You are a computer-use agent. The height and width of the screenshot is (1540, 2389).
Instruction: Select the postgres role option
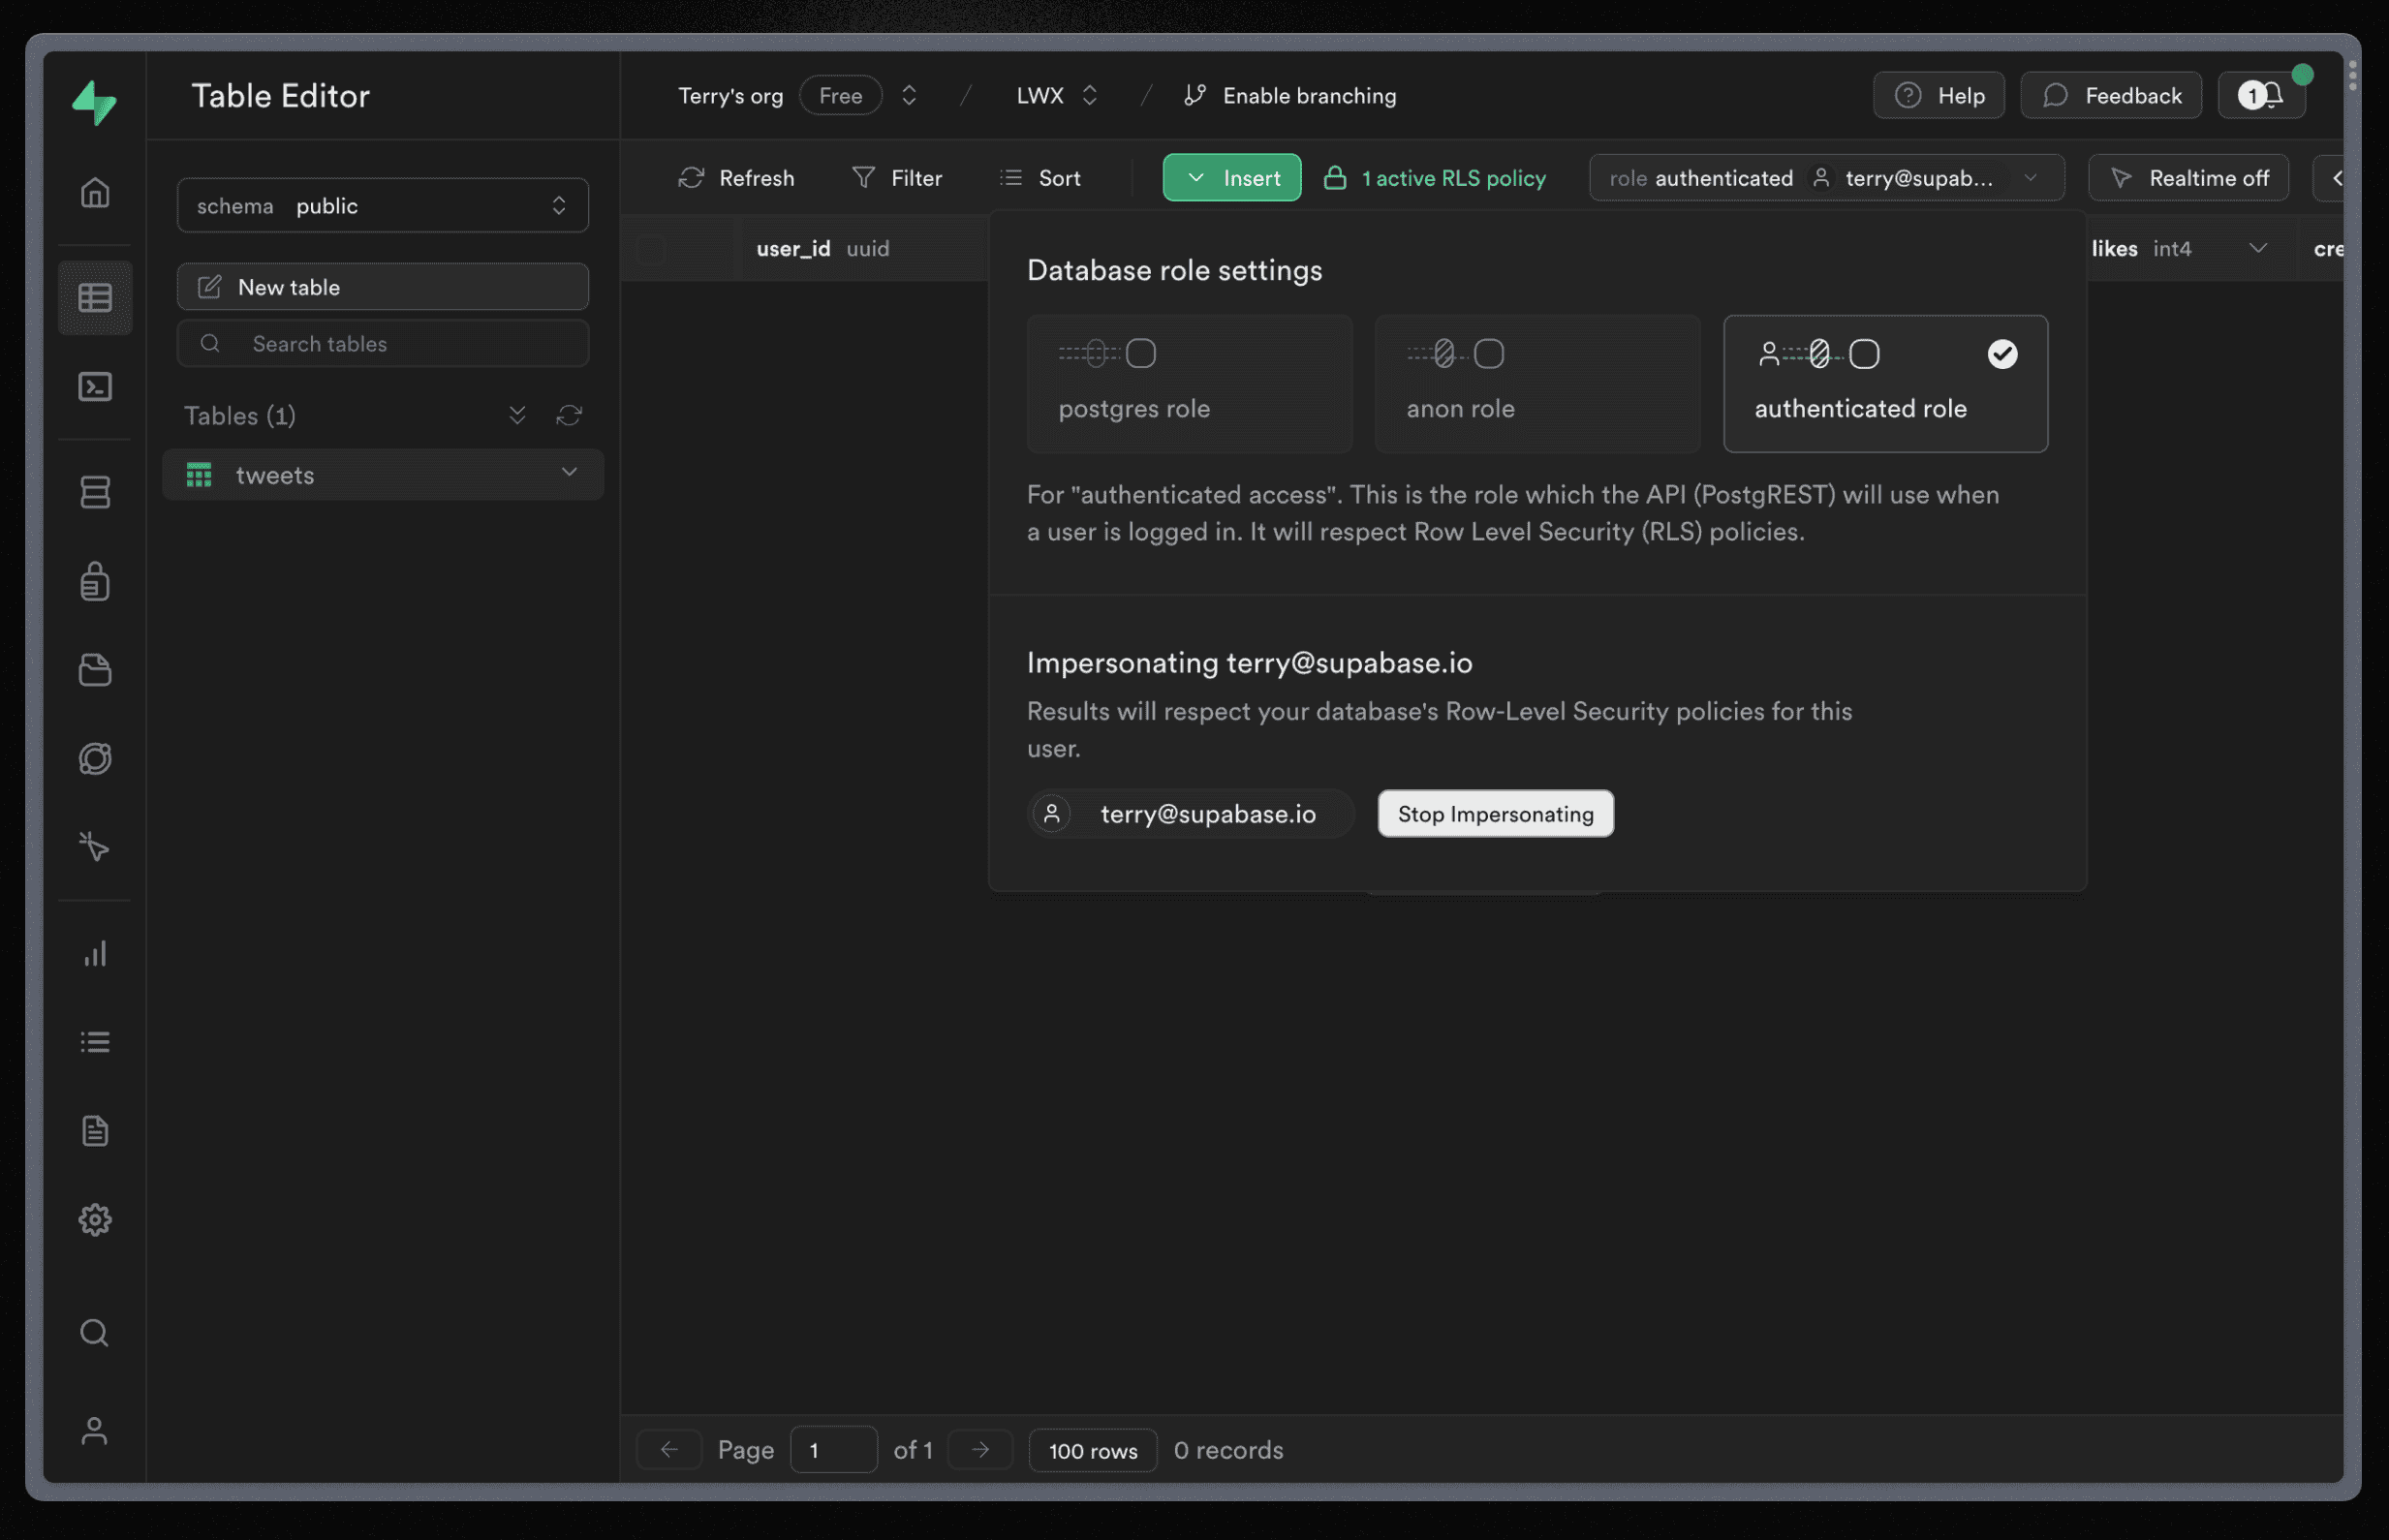point(1189,383)
